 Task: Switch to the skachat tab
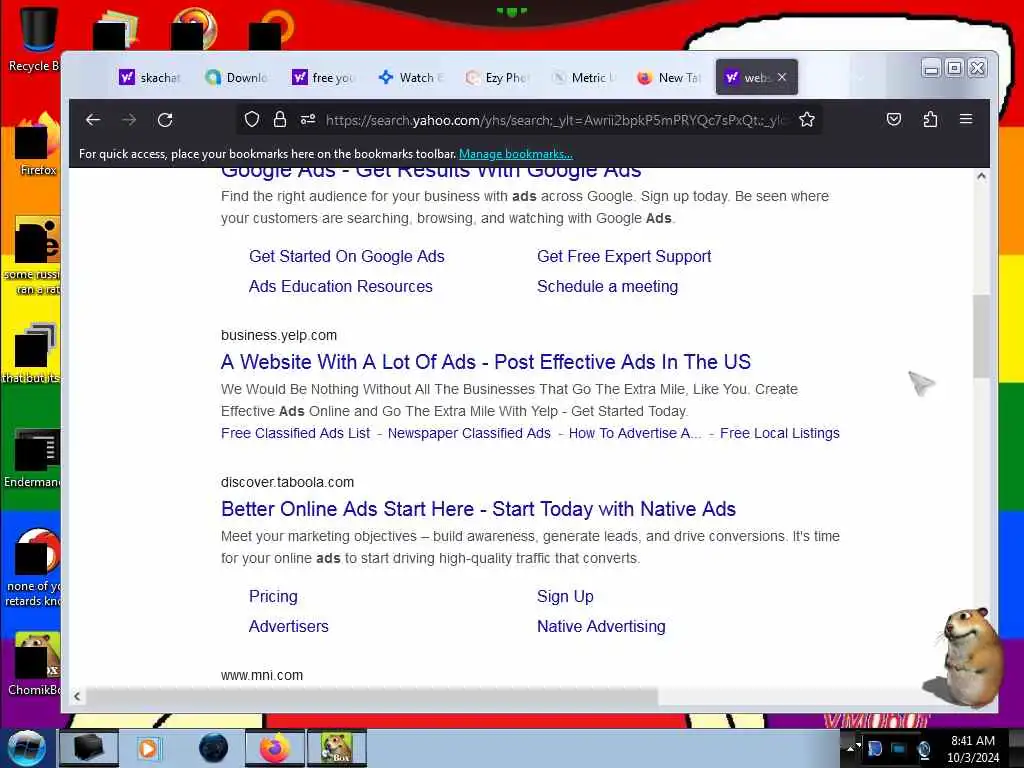click(150, 78)
